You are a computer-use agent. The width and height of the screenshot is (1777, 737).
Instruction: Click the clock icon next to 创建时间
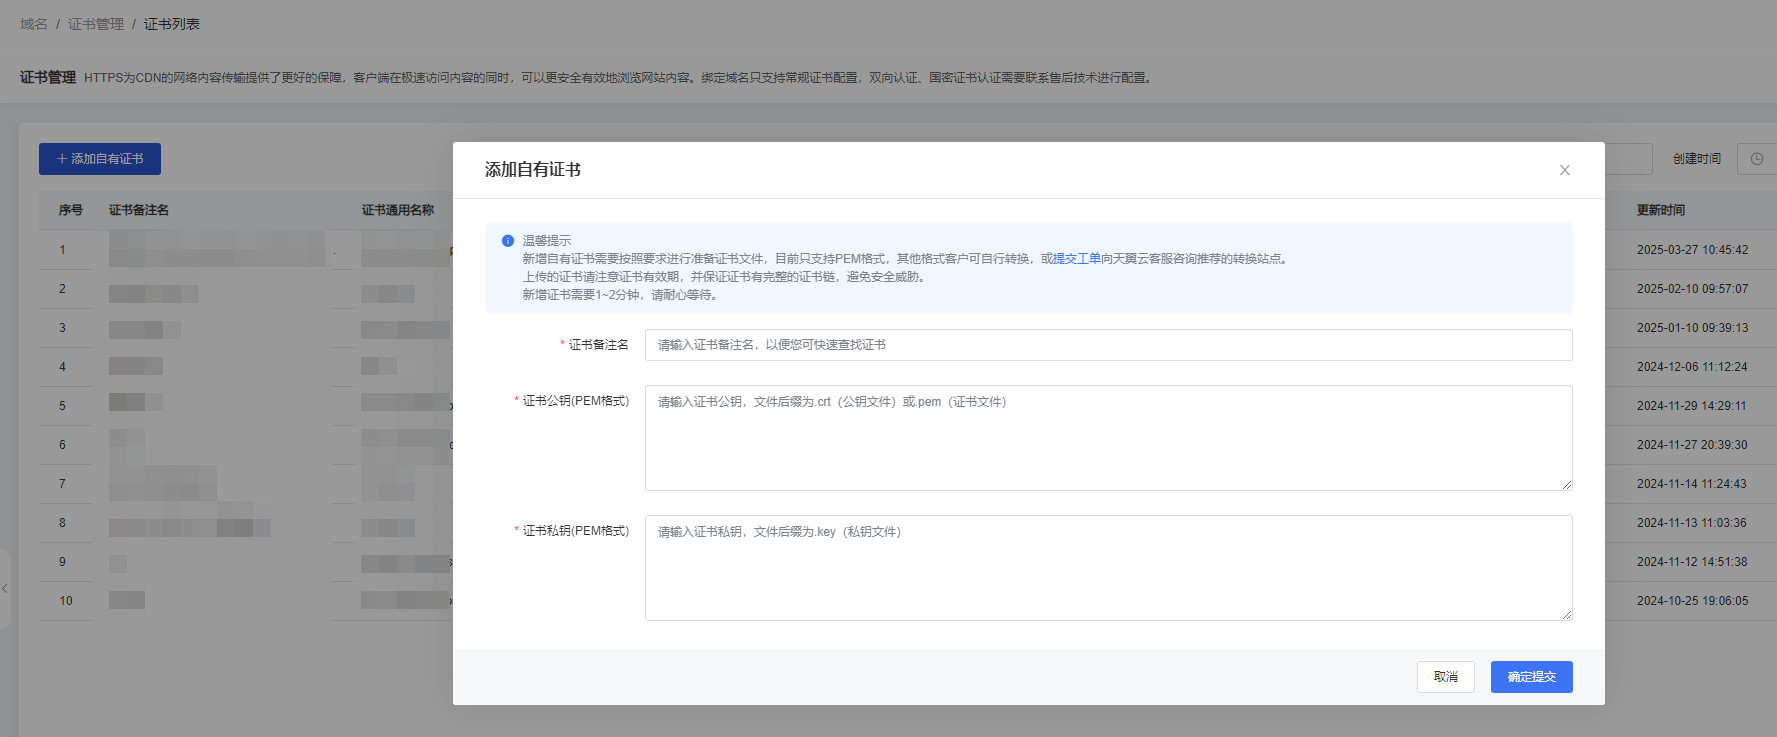pyautogui.click(x=1756, y=159)
